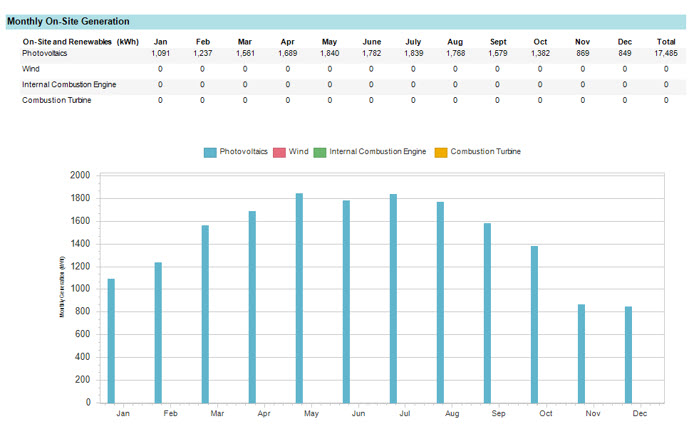
Task: Click the 1,689 Photovoltaics April value
Action: coord(287,53)
